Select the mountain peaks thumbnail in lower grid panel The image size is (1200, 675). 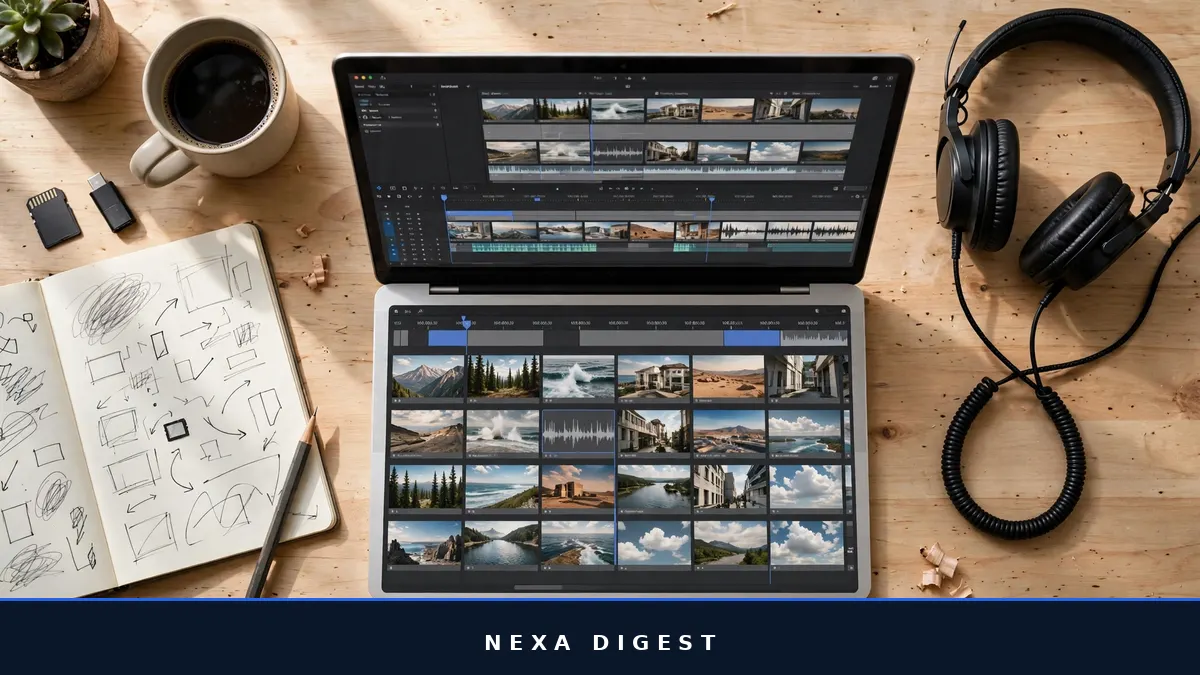(x=428, y=377)
